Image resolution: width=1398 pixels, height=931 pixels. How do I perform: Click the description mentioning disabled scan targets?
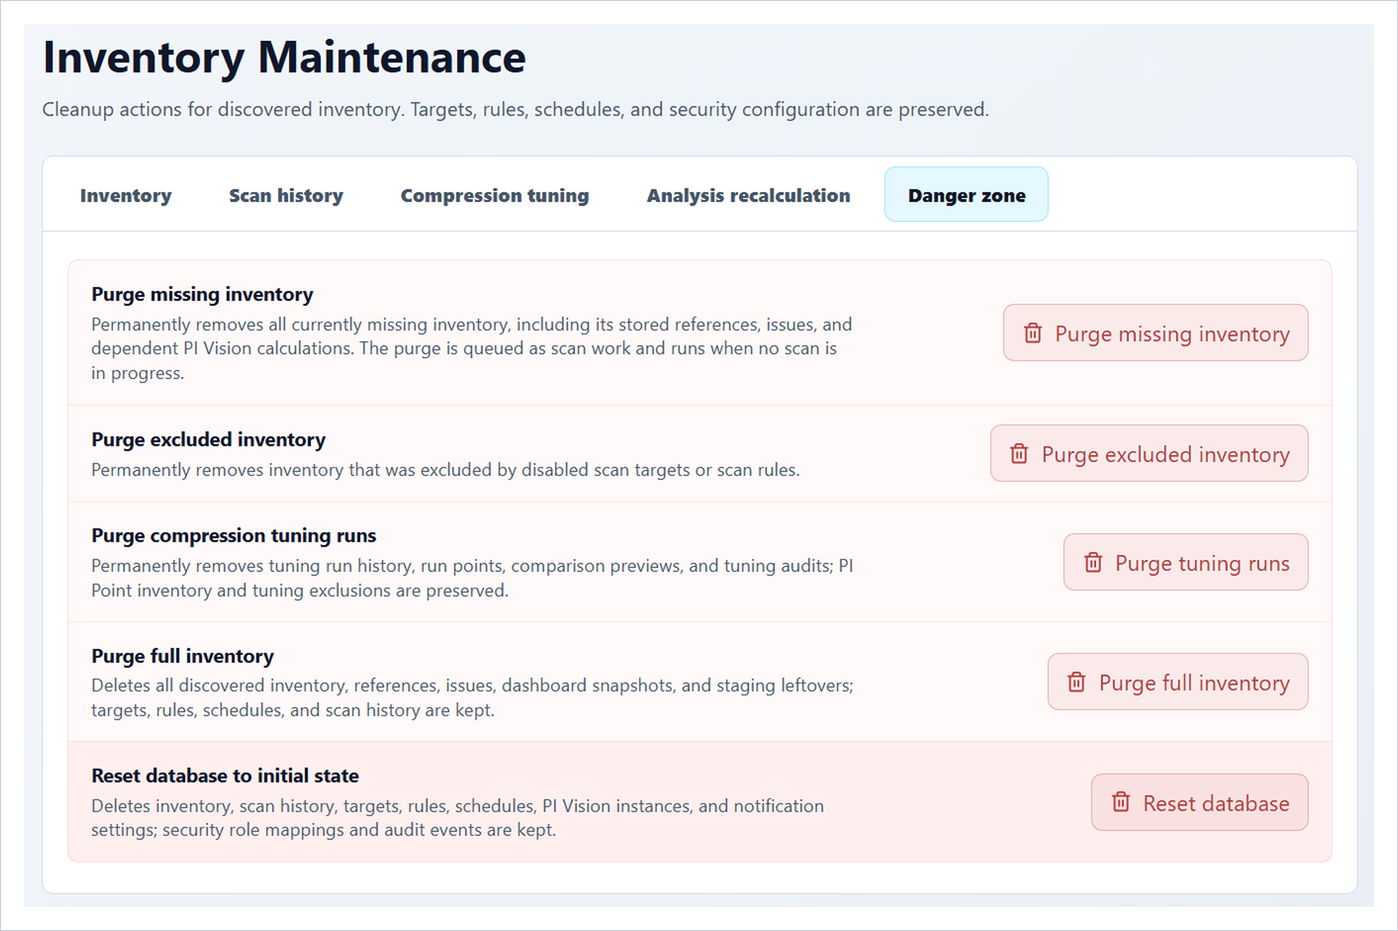445,470
